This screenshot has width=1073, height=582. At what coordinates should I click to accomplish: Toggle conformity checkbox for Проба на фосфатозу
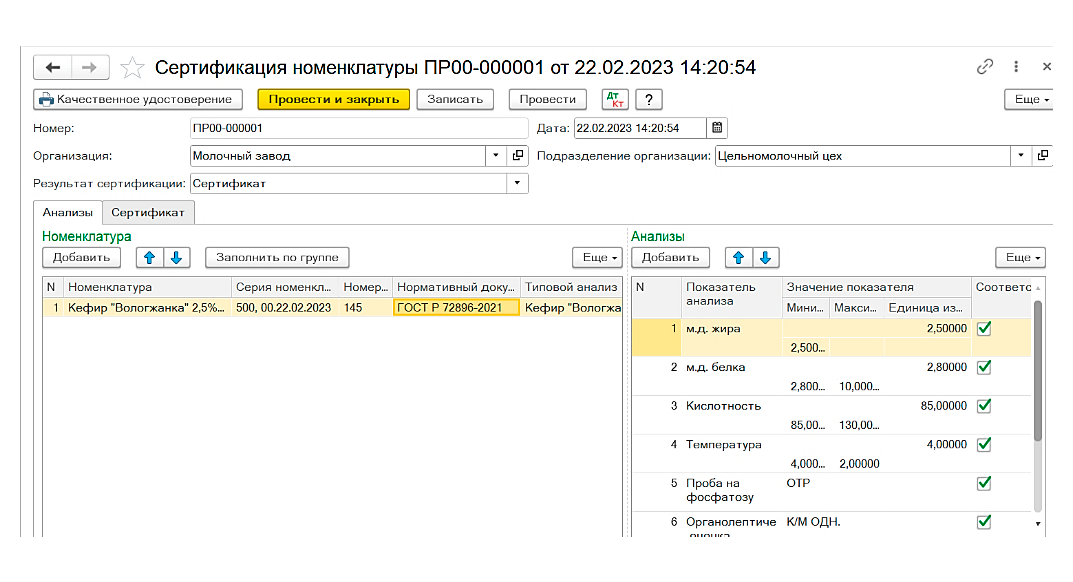coord(984,483)
